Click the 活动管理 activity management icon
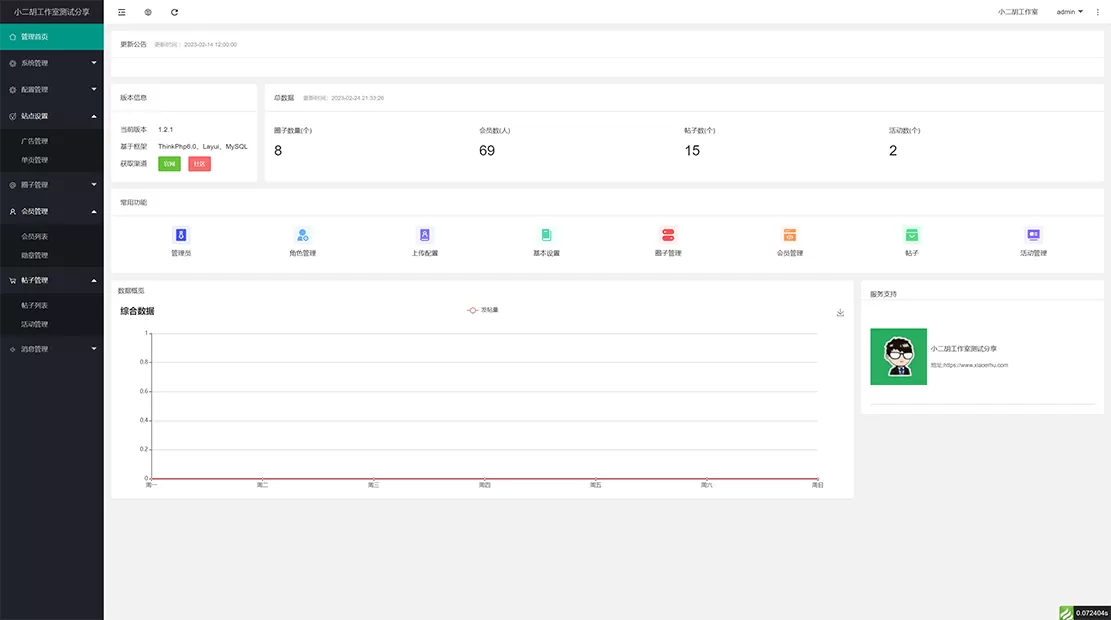This screenshot has height=620, width=1111. (x=1032, y=240)
